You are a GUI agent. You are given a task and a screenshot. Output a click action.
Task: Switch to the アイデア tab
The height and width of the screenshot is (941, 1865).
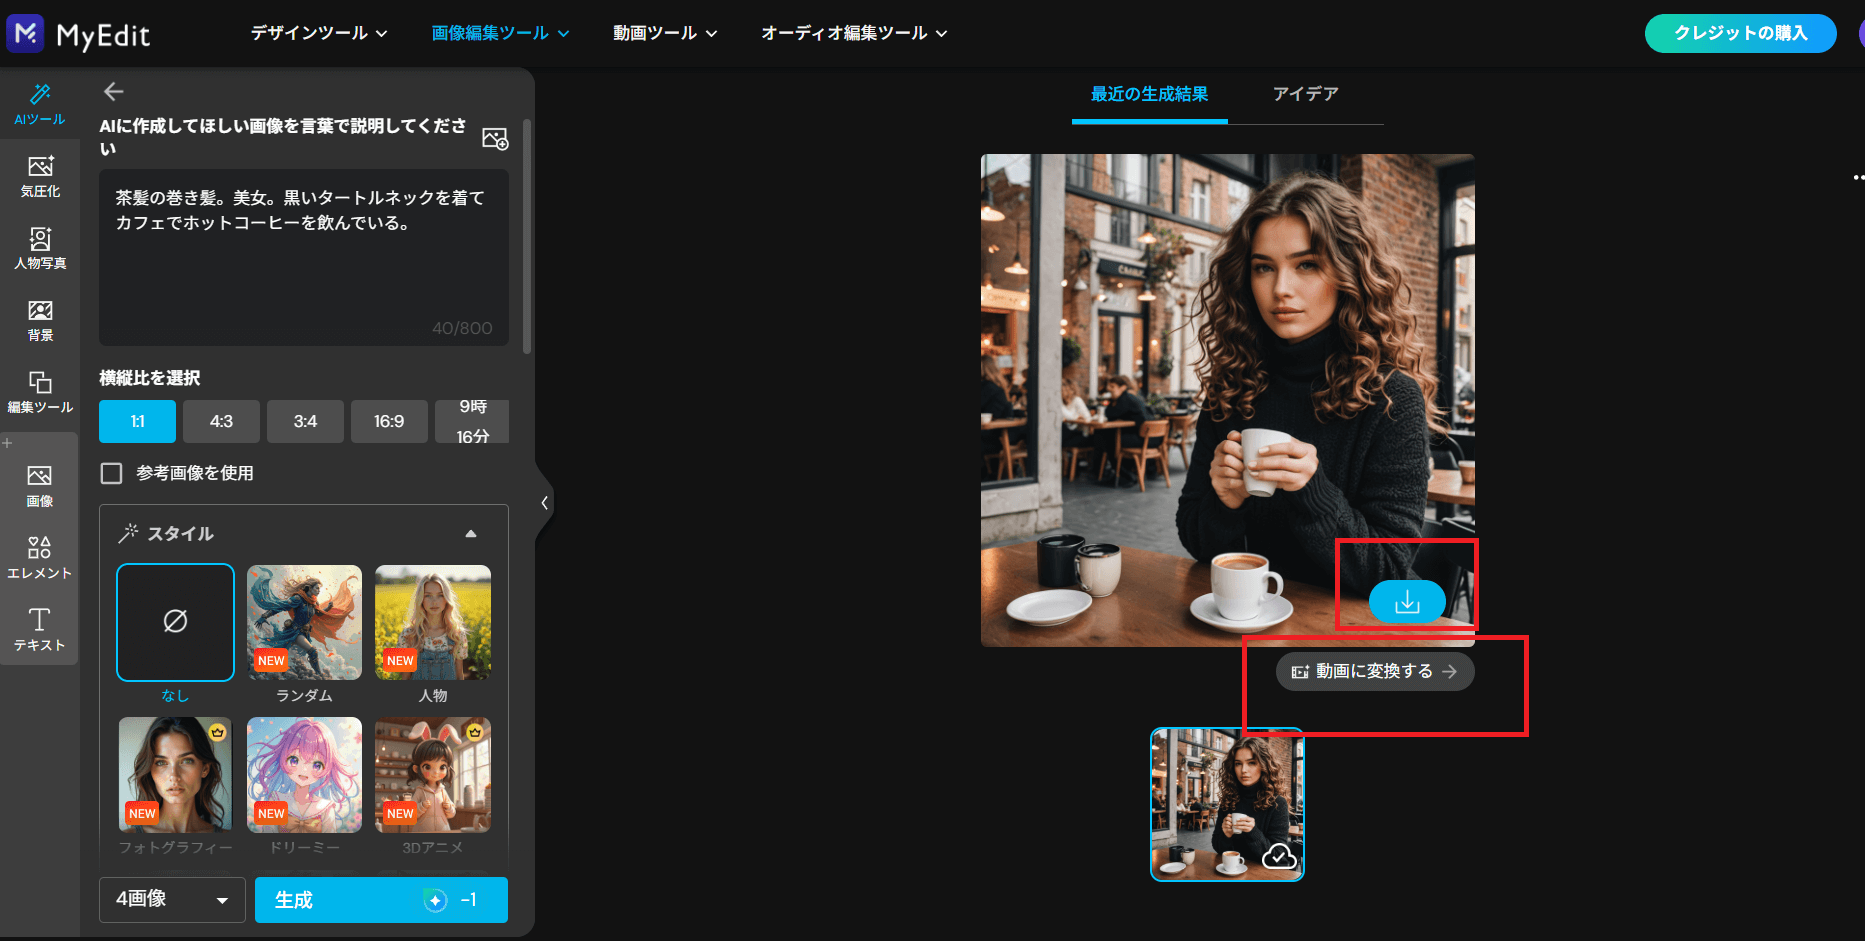pyautogui.click(x=1305, y=94)
